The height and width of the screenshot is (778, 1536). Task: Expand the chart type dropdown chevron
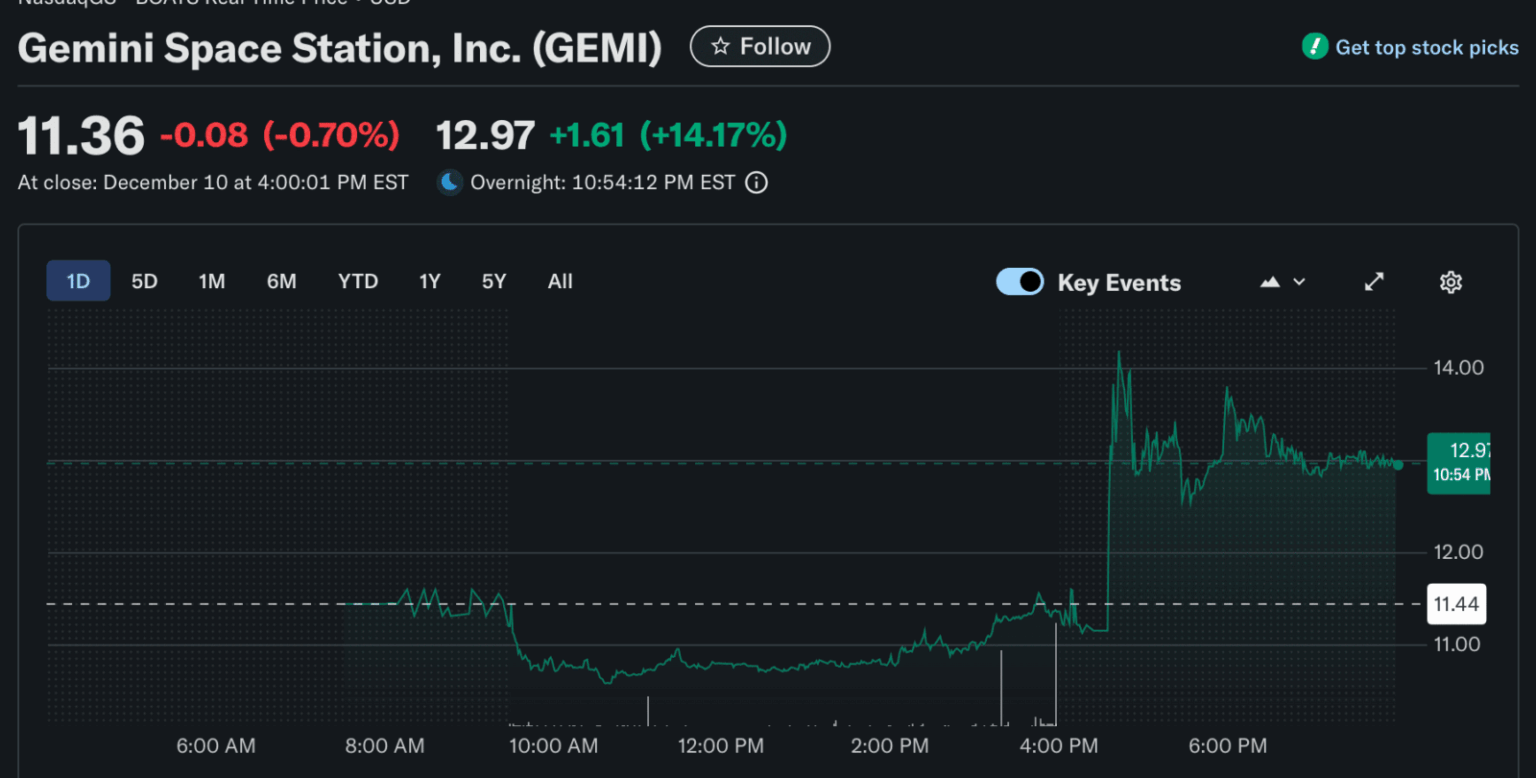click(x=1299, y=282)
